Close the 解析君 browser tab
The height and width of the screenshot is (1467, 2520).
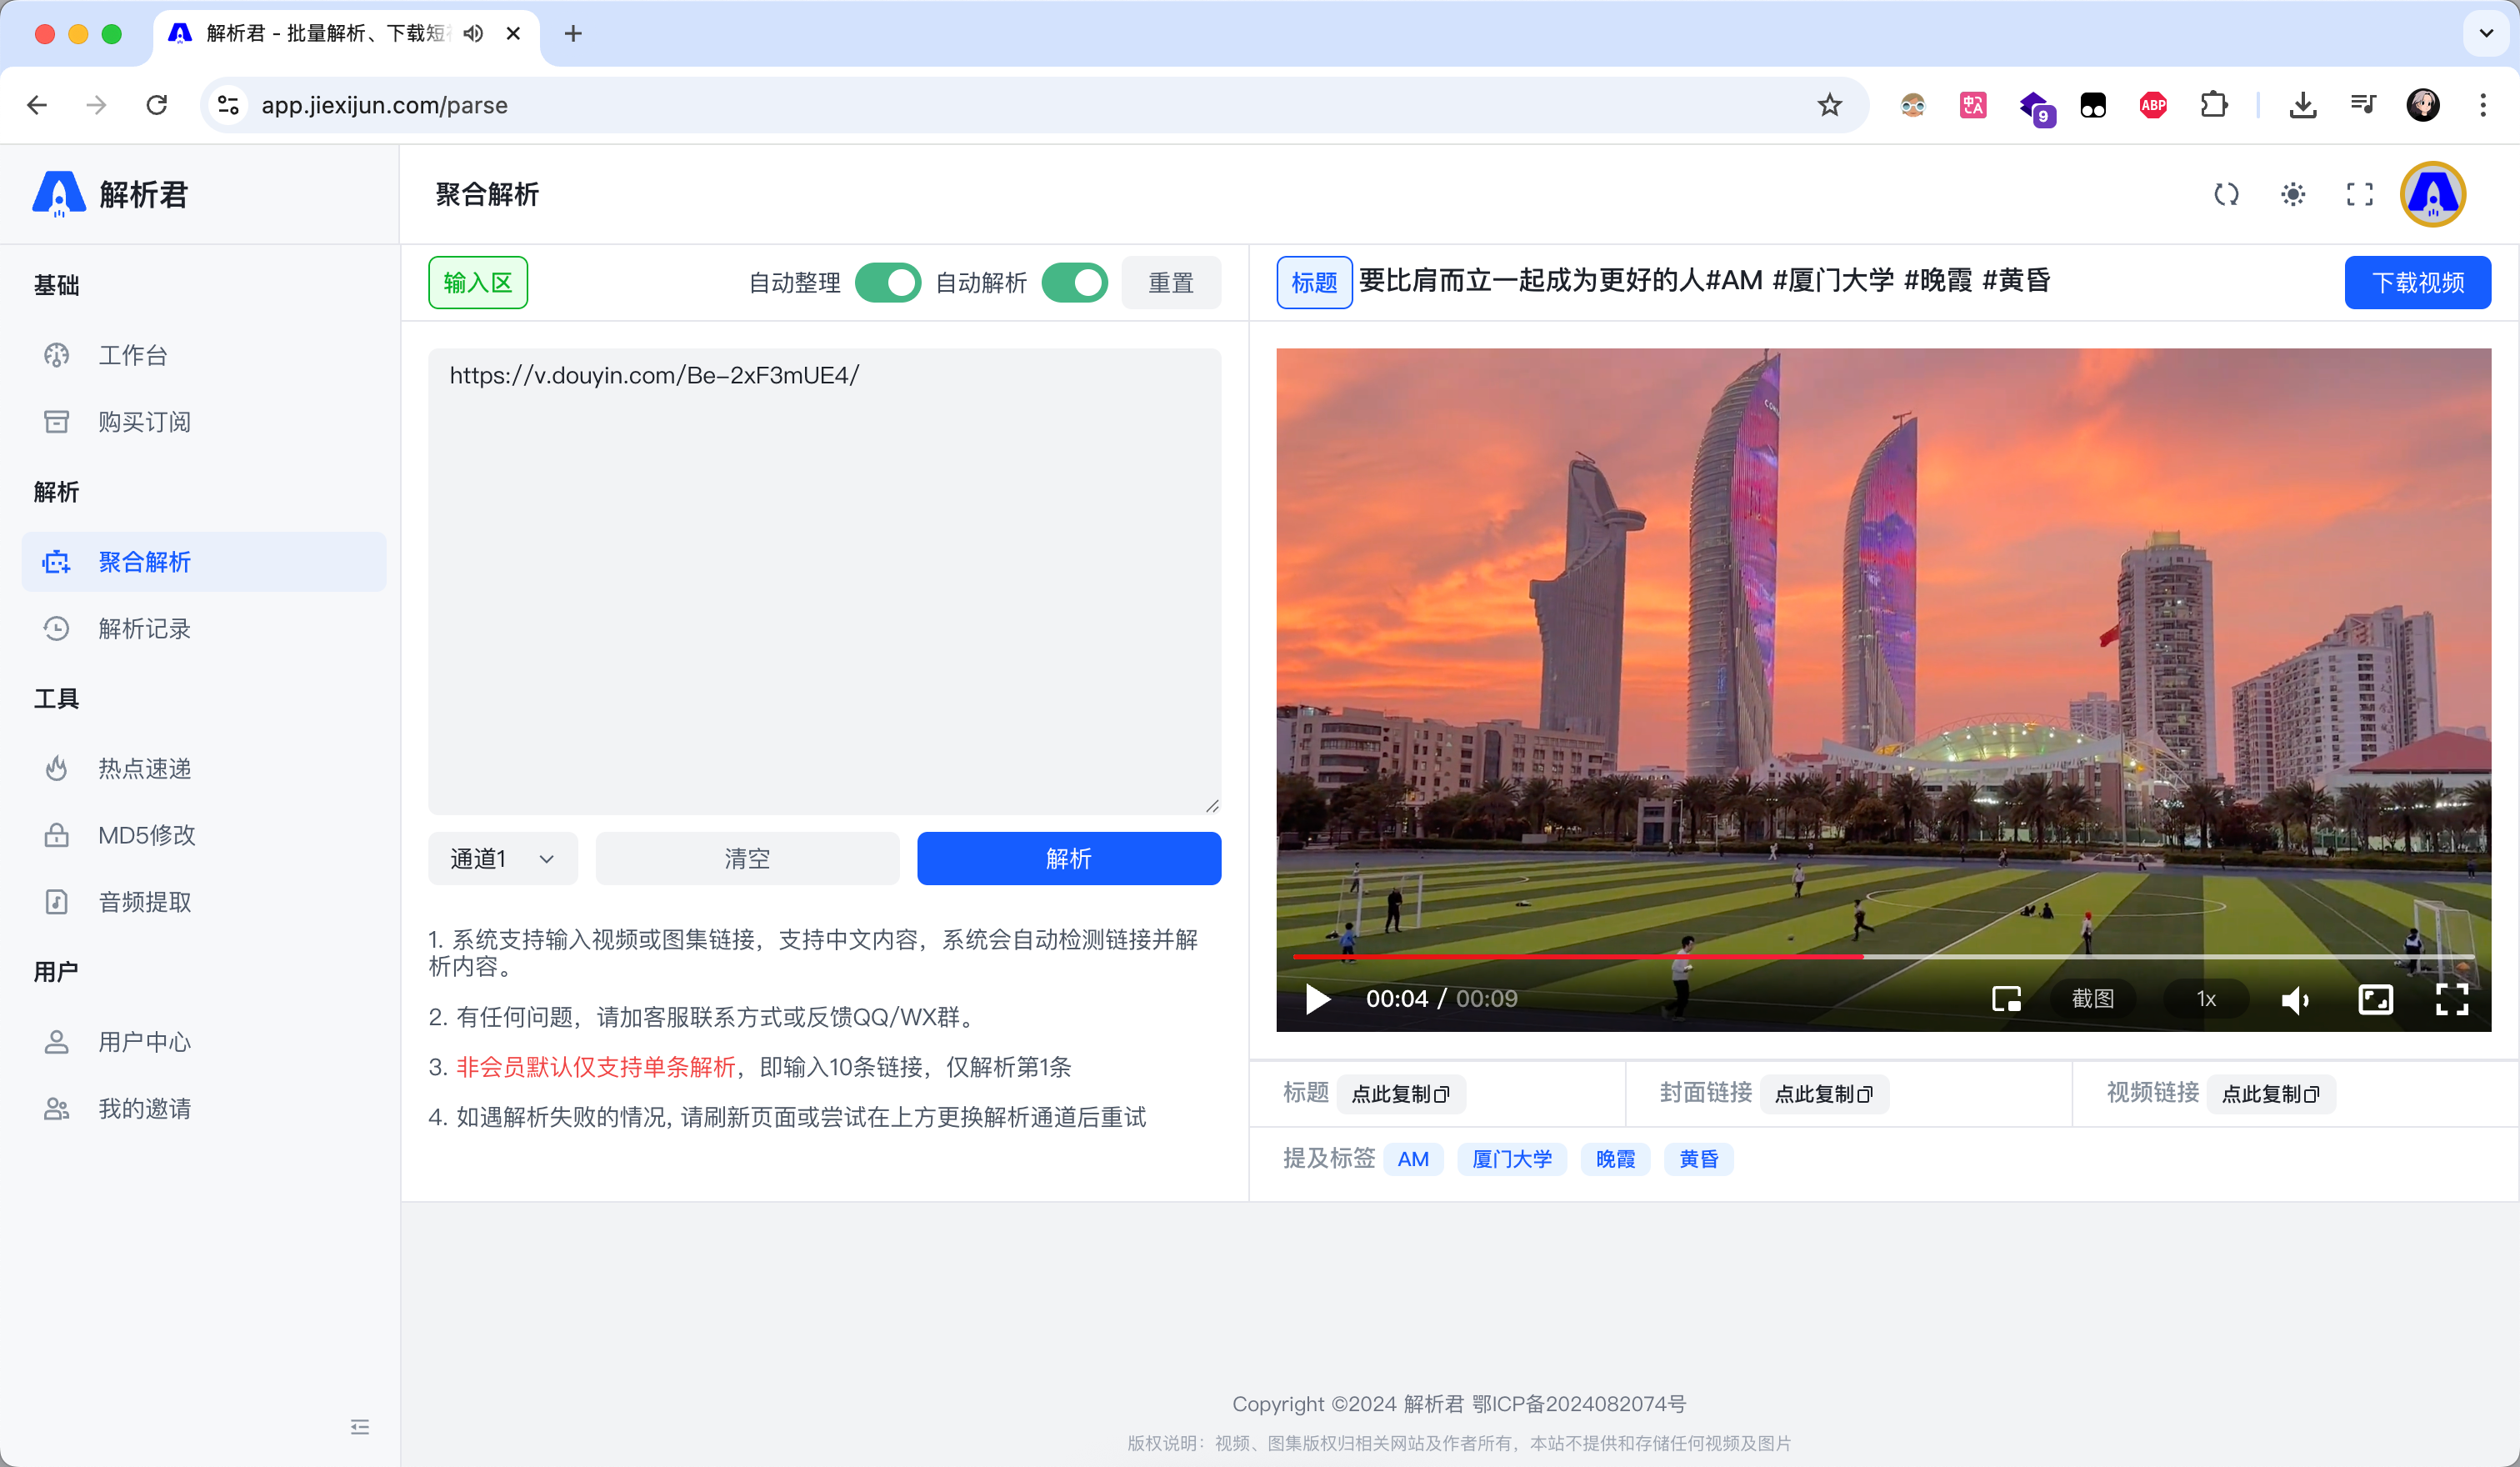click(513, 33)
